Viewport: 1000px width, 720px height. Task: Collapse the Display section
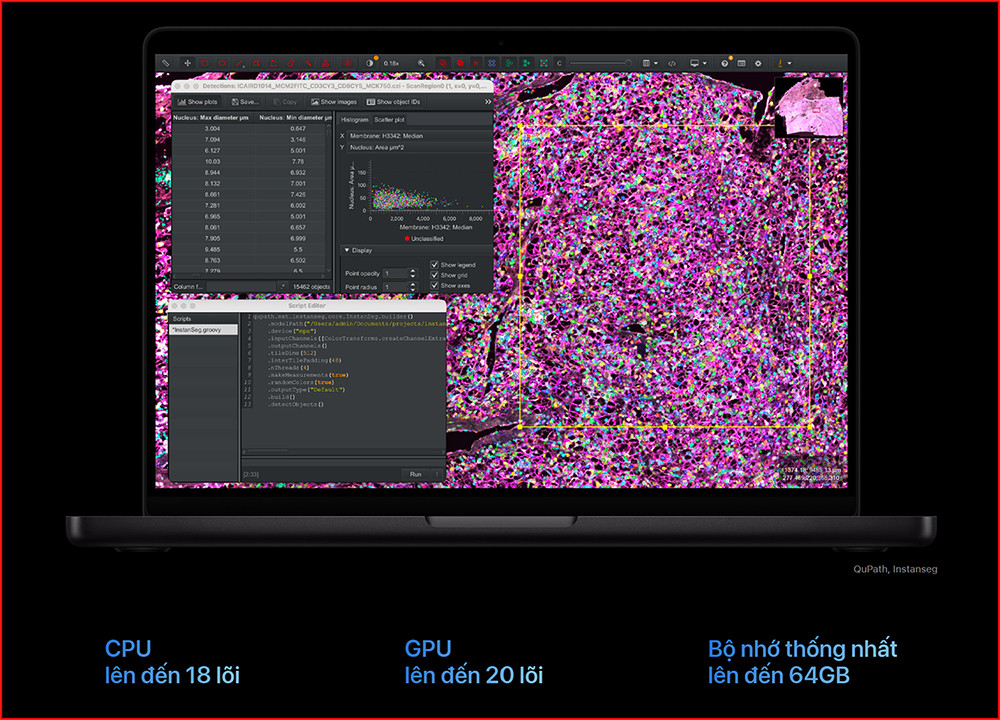coord(347,251)
